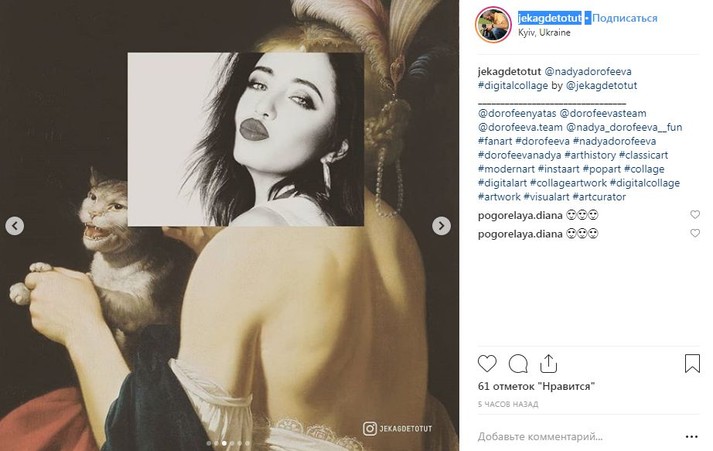Screen dimensions: 713x451
Task: Share the post using the share icon
Action: point(548,363)
